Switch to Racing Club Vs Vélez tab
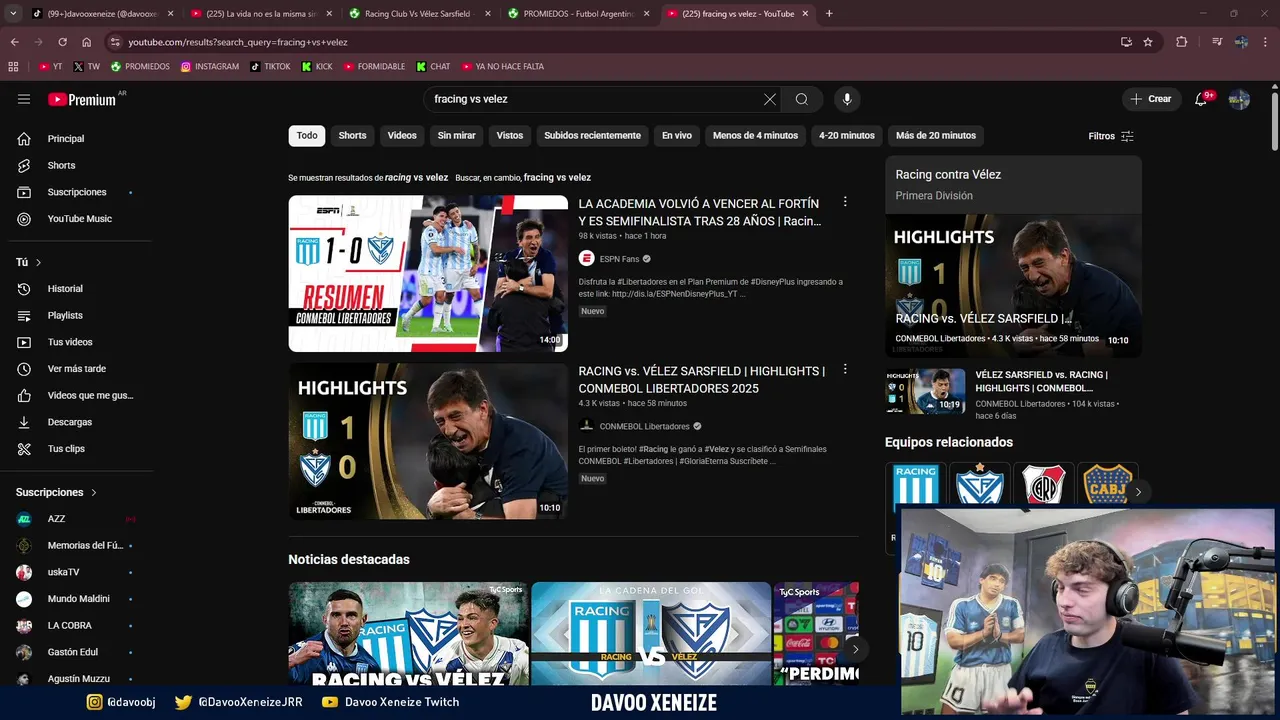The image size is (1280, 720). [x=417, y=14]
